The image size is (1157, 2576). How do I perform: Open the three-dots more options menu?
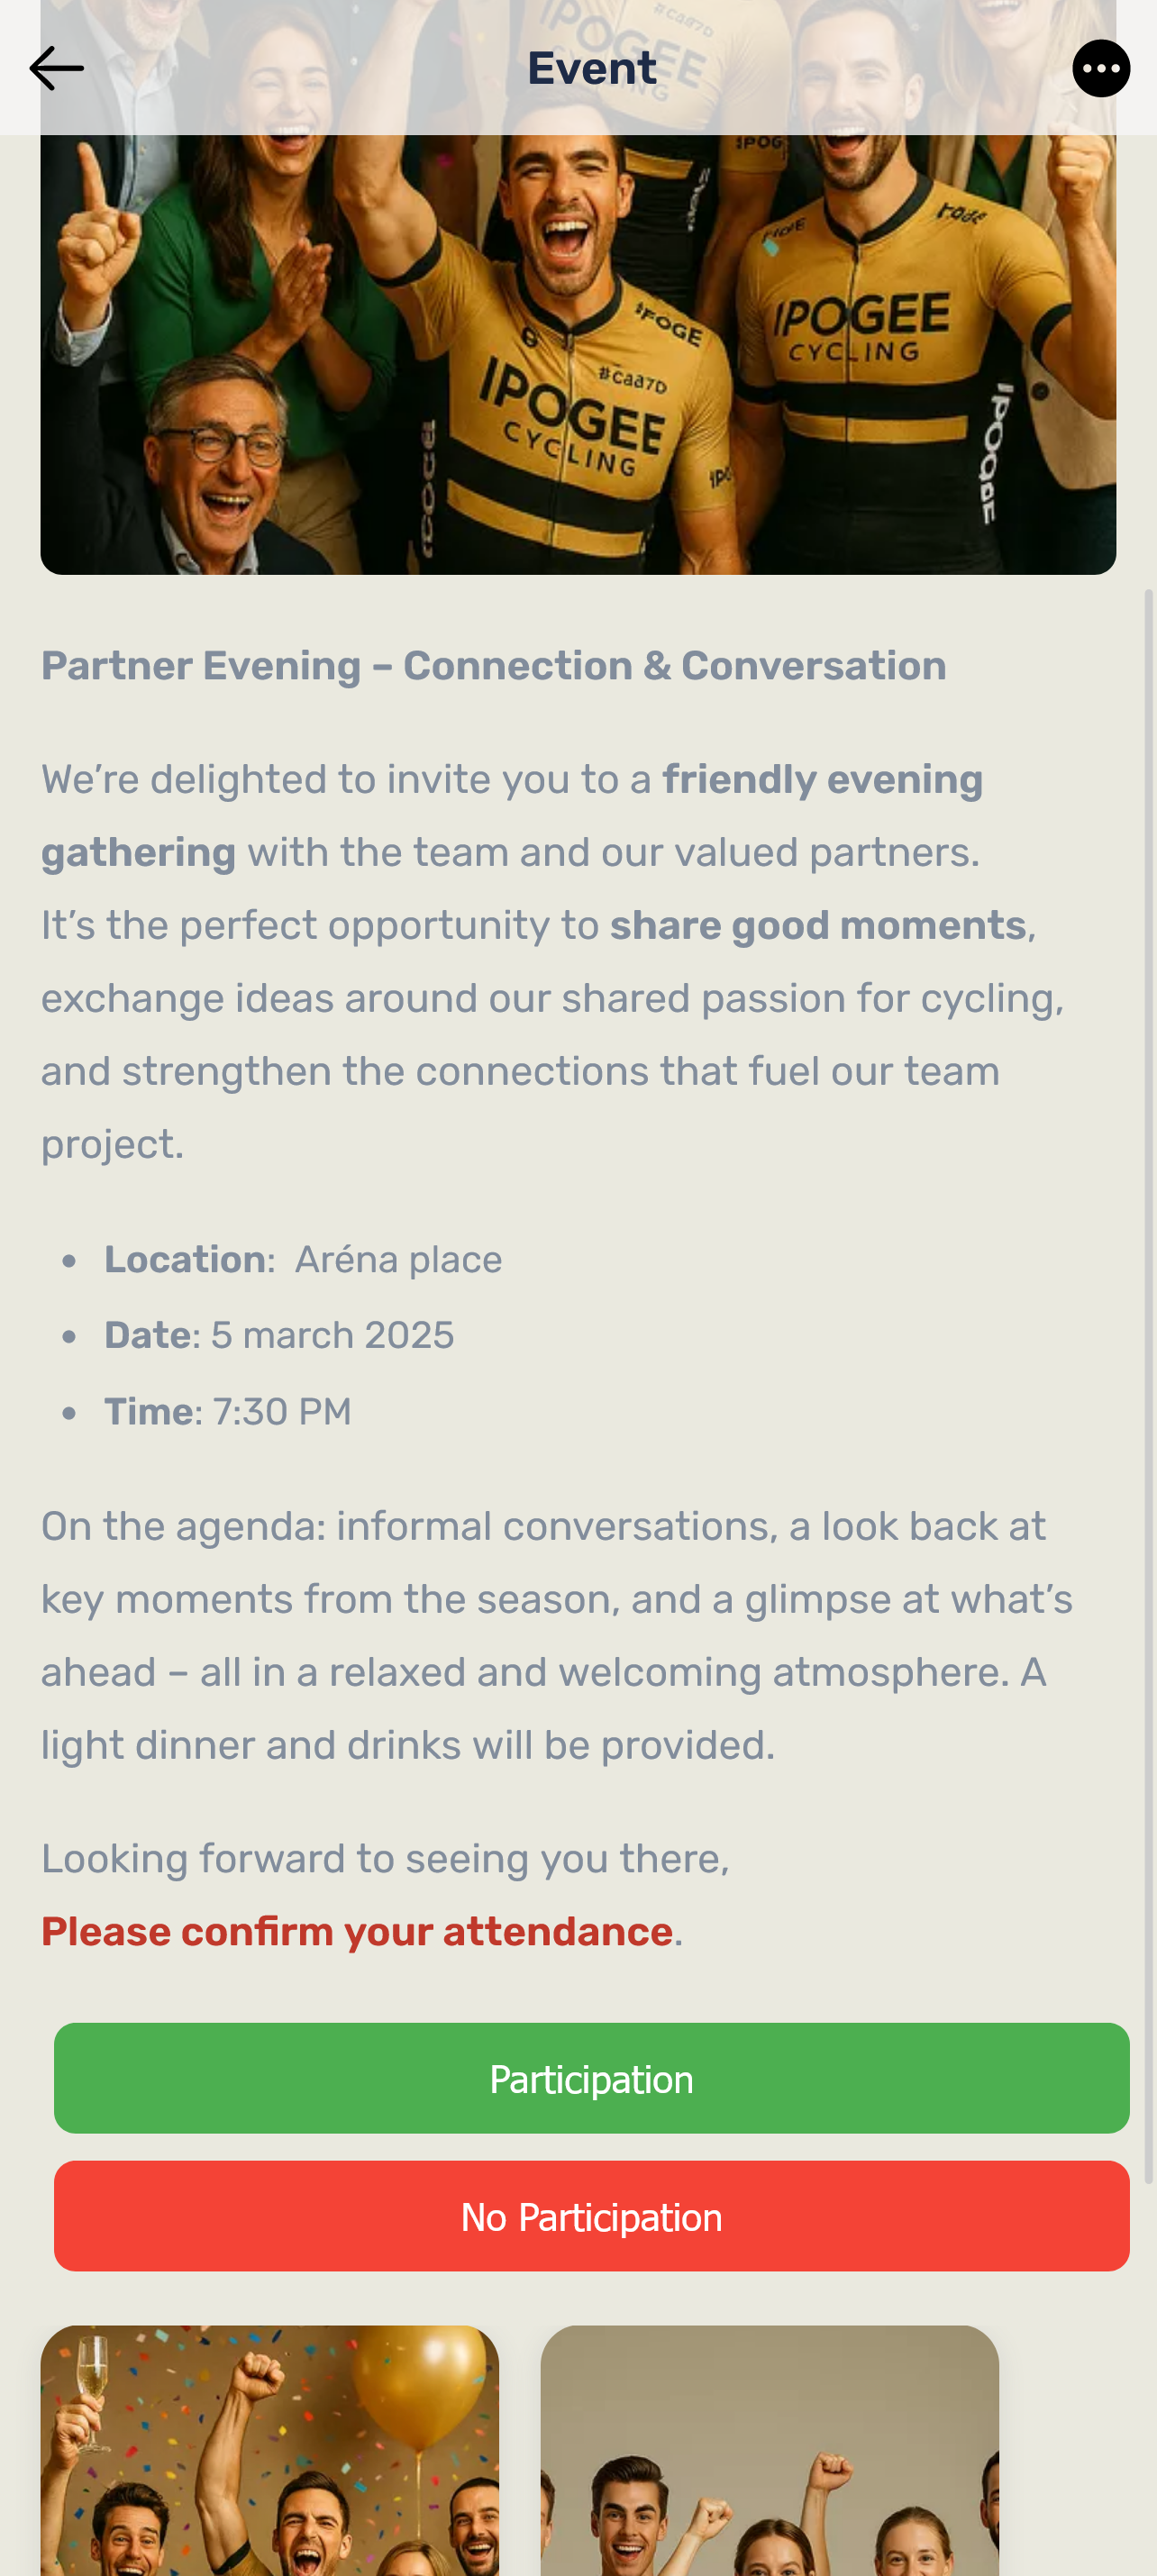(1101, 68)
